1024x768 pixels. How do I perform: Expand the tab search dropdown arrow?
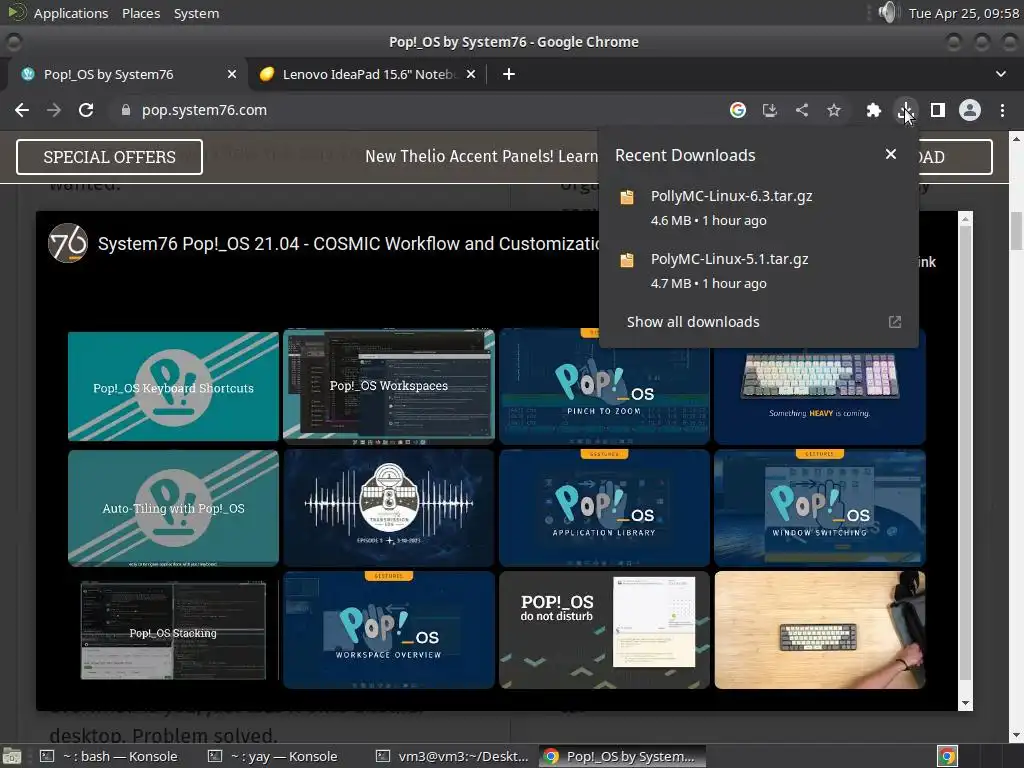coord(1000,74)
